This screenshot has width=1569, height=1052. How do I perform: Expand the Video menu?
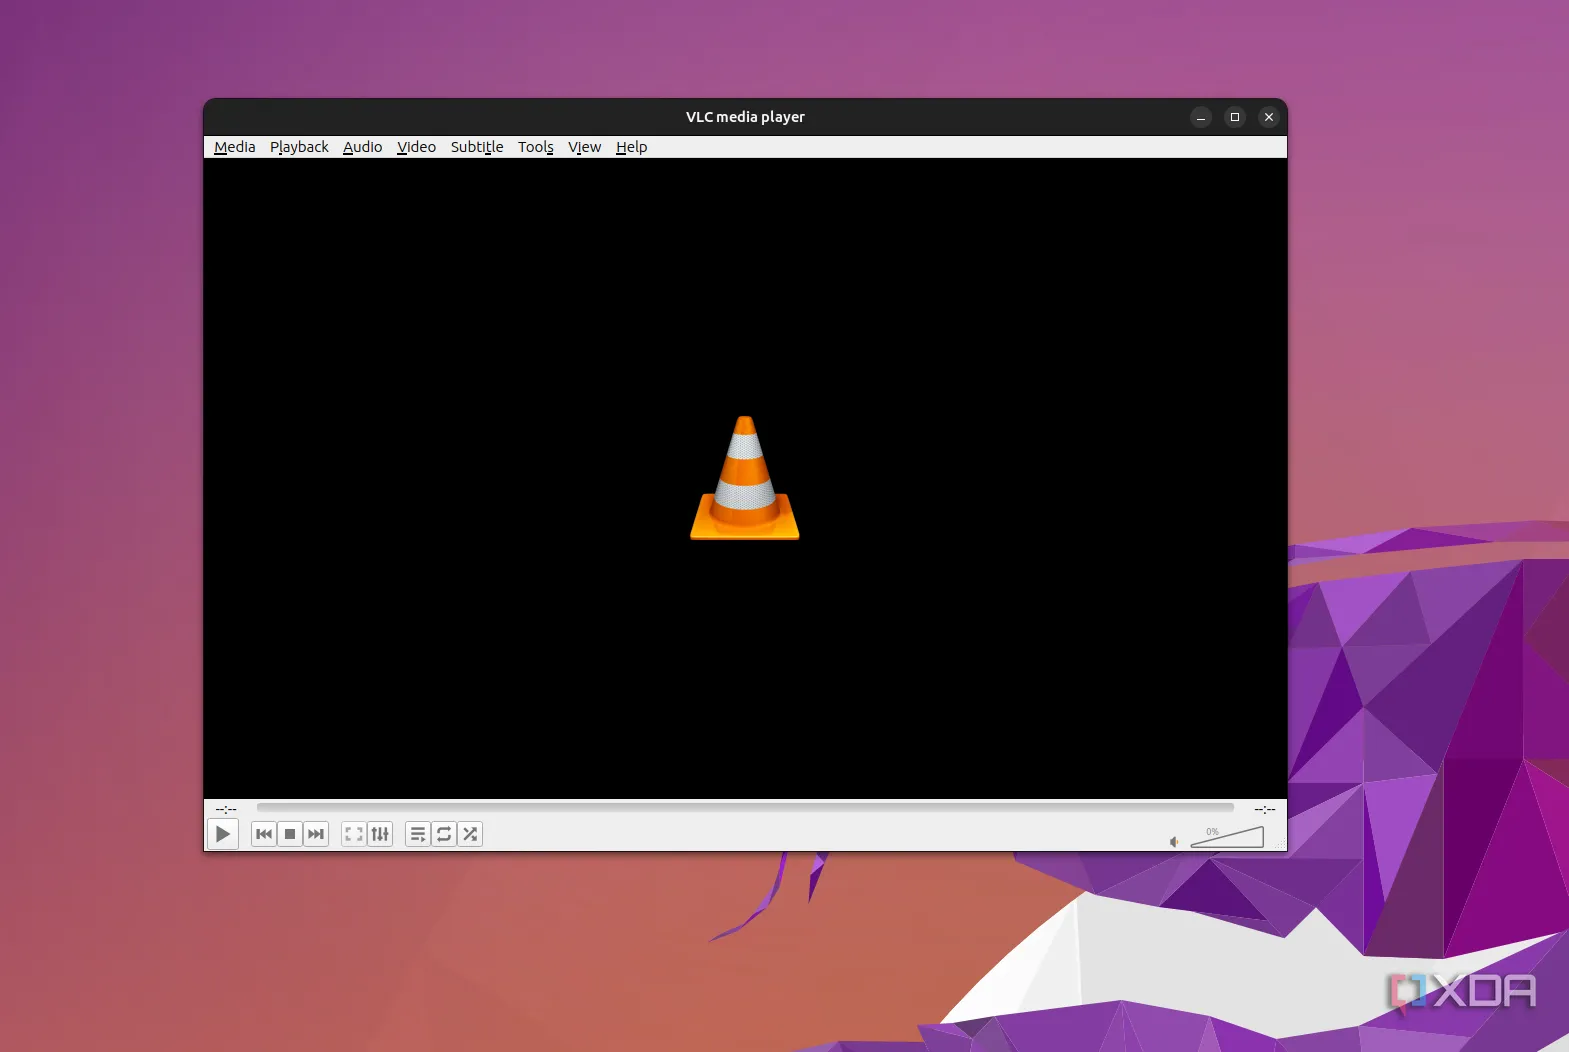[x=416, y=147]
